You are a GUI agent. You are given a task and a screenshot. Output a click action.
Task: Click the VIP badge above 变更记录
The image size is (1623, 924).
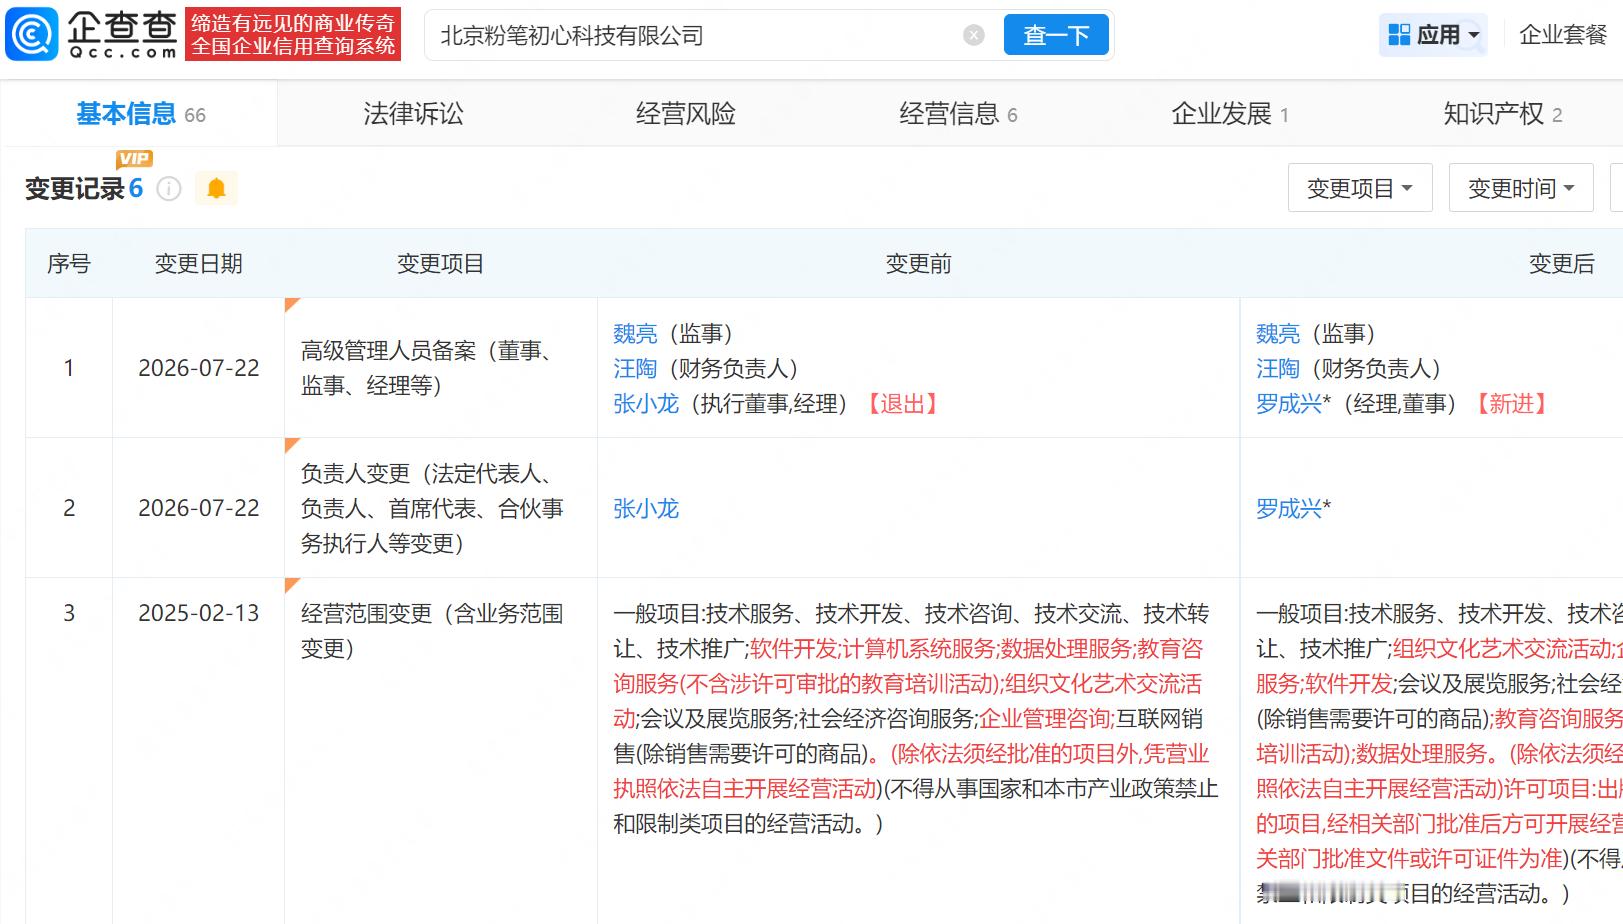[x=134, y=158]
